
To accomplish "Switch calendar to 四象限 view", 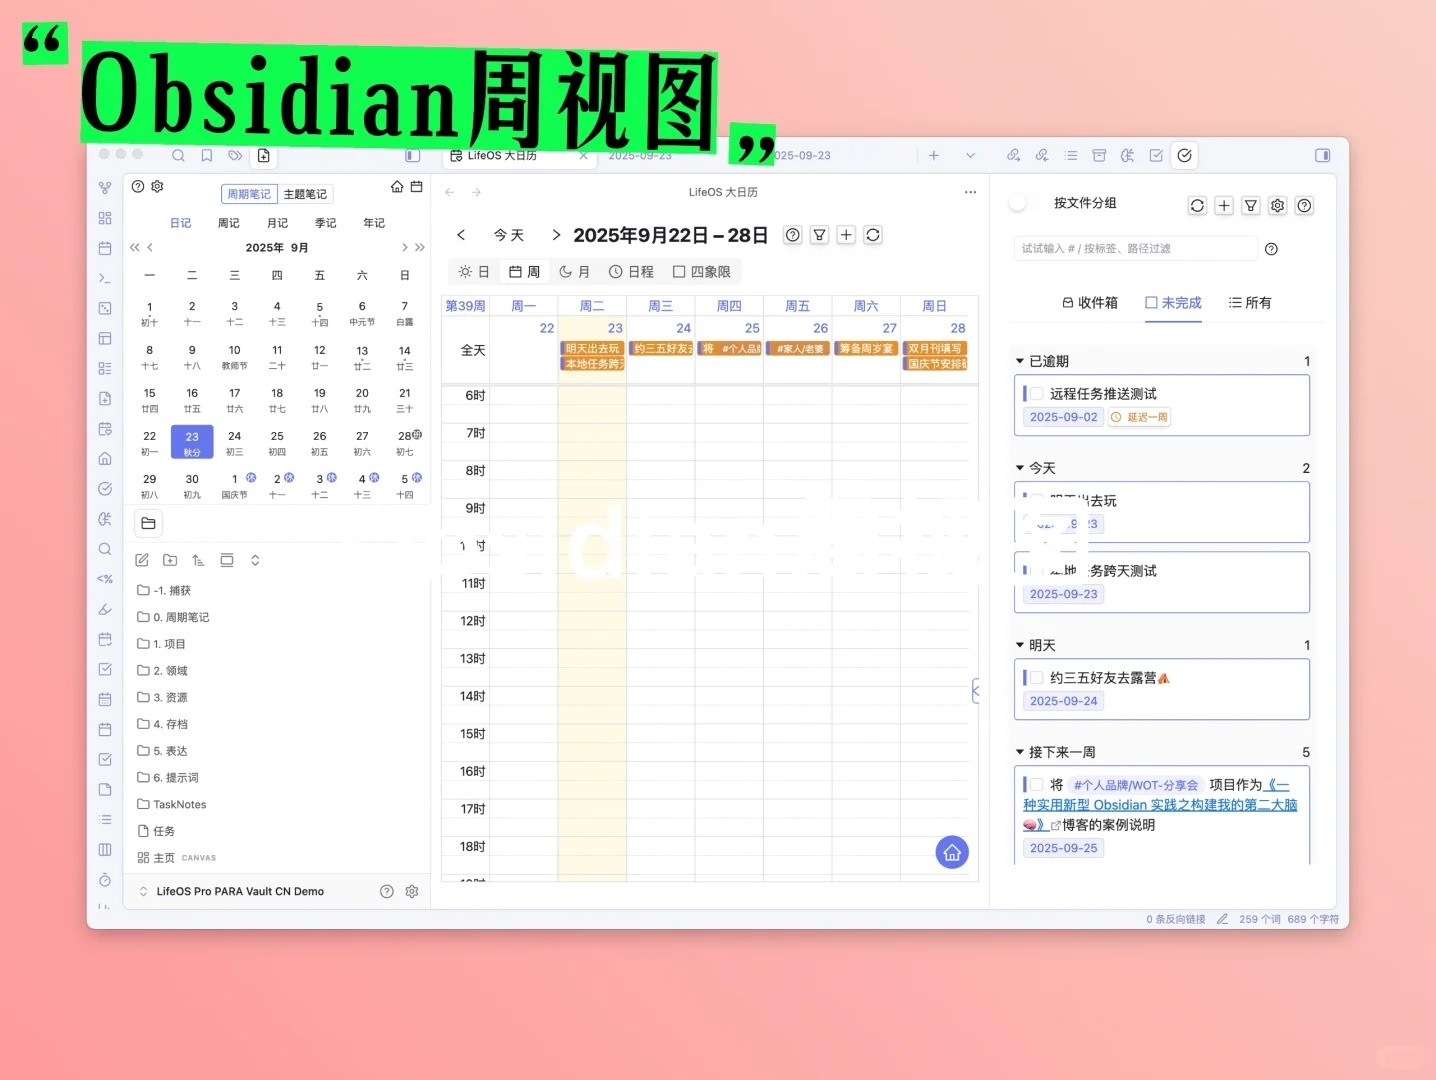I will pos(702,272).
